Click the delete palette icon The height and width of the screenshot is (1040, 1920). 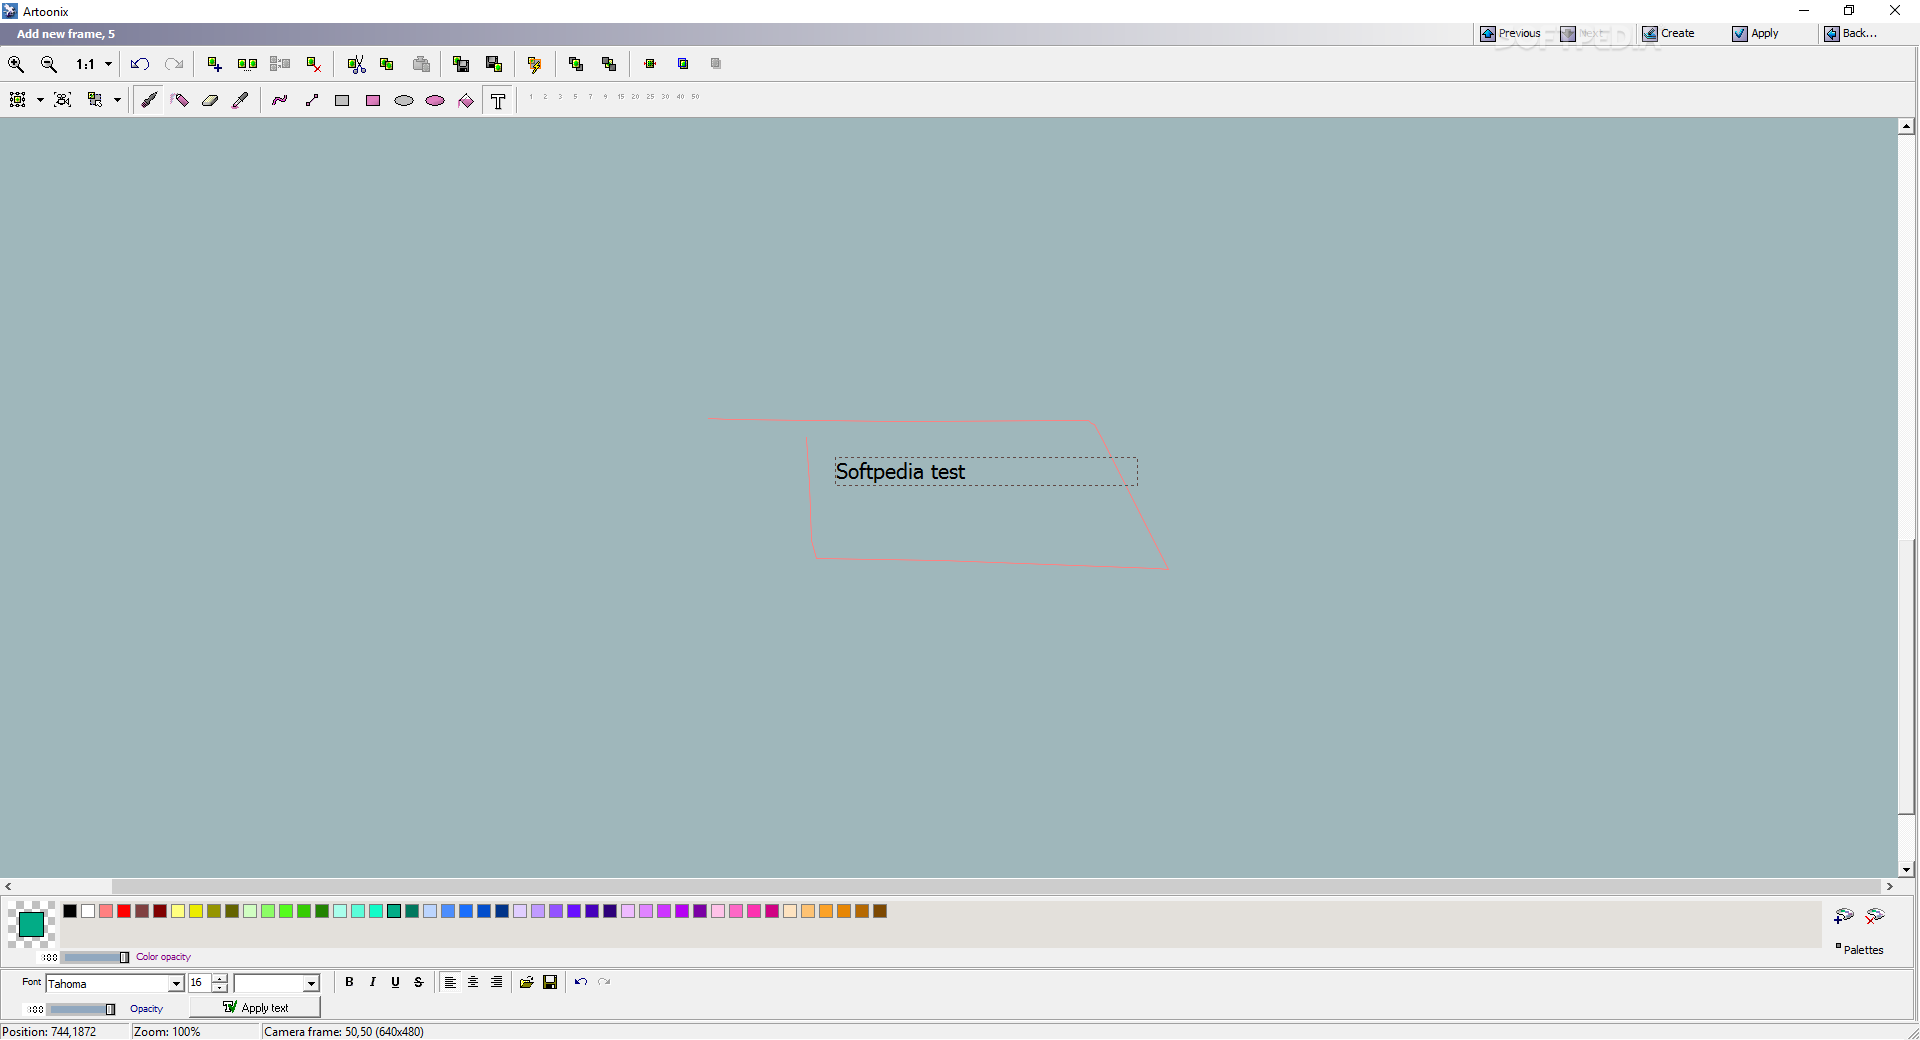(x=1875, y=916)
